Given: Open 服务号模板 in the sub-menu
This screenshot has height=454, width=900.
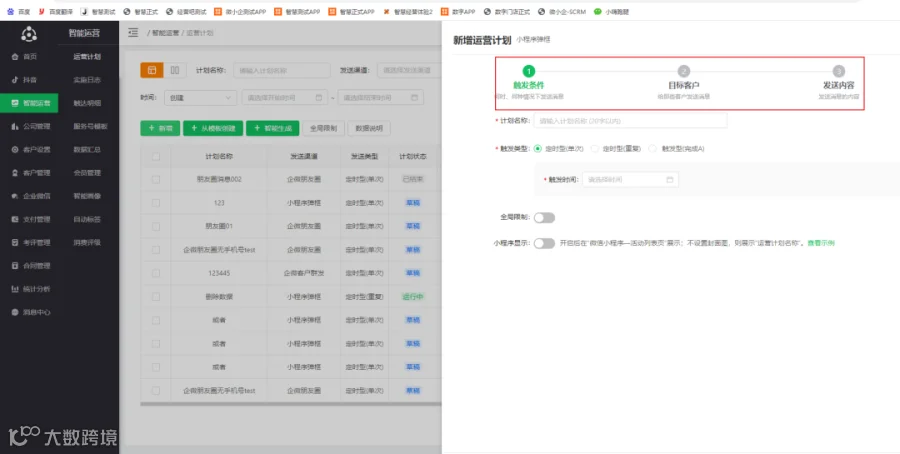Looking at the screenshot, I should (x=90, y=126).
